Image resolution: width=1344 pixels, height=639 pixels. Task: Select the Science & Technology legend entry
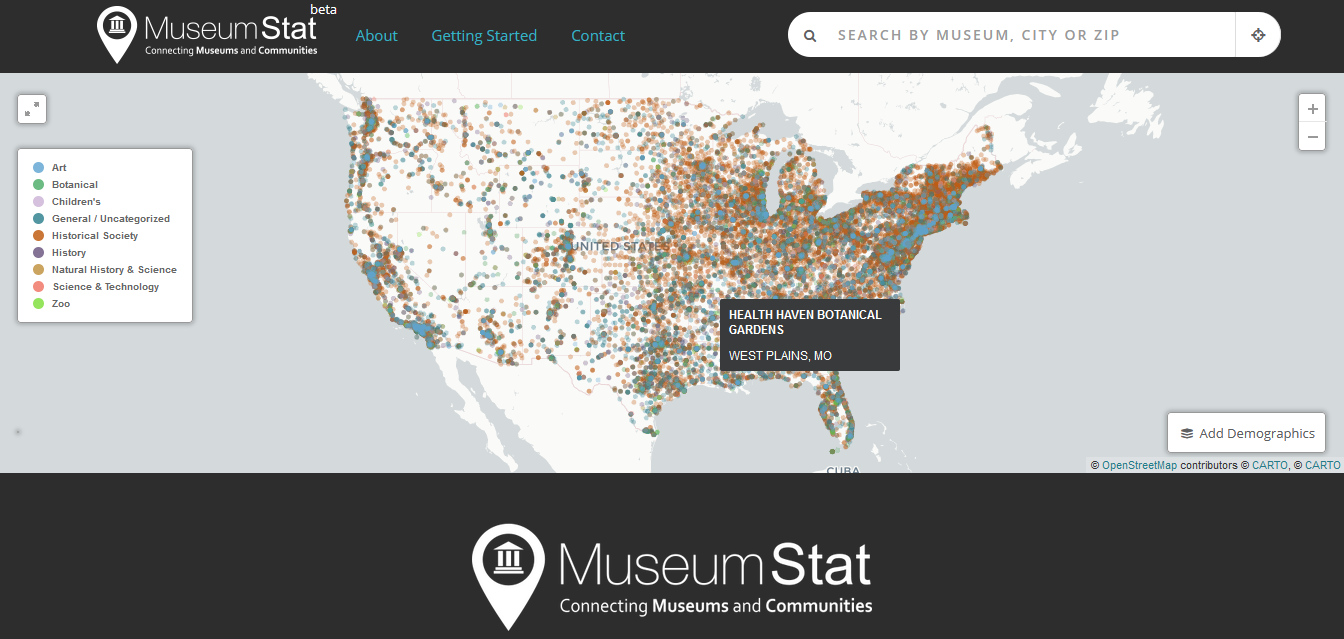pos(105,287)
